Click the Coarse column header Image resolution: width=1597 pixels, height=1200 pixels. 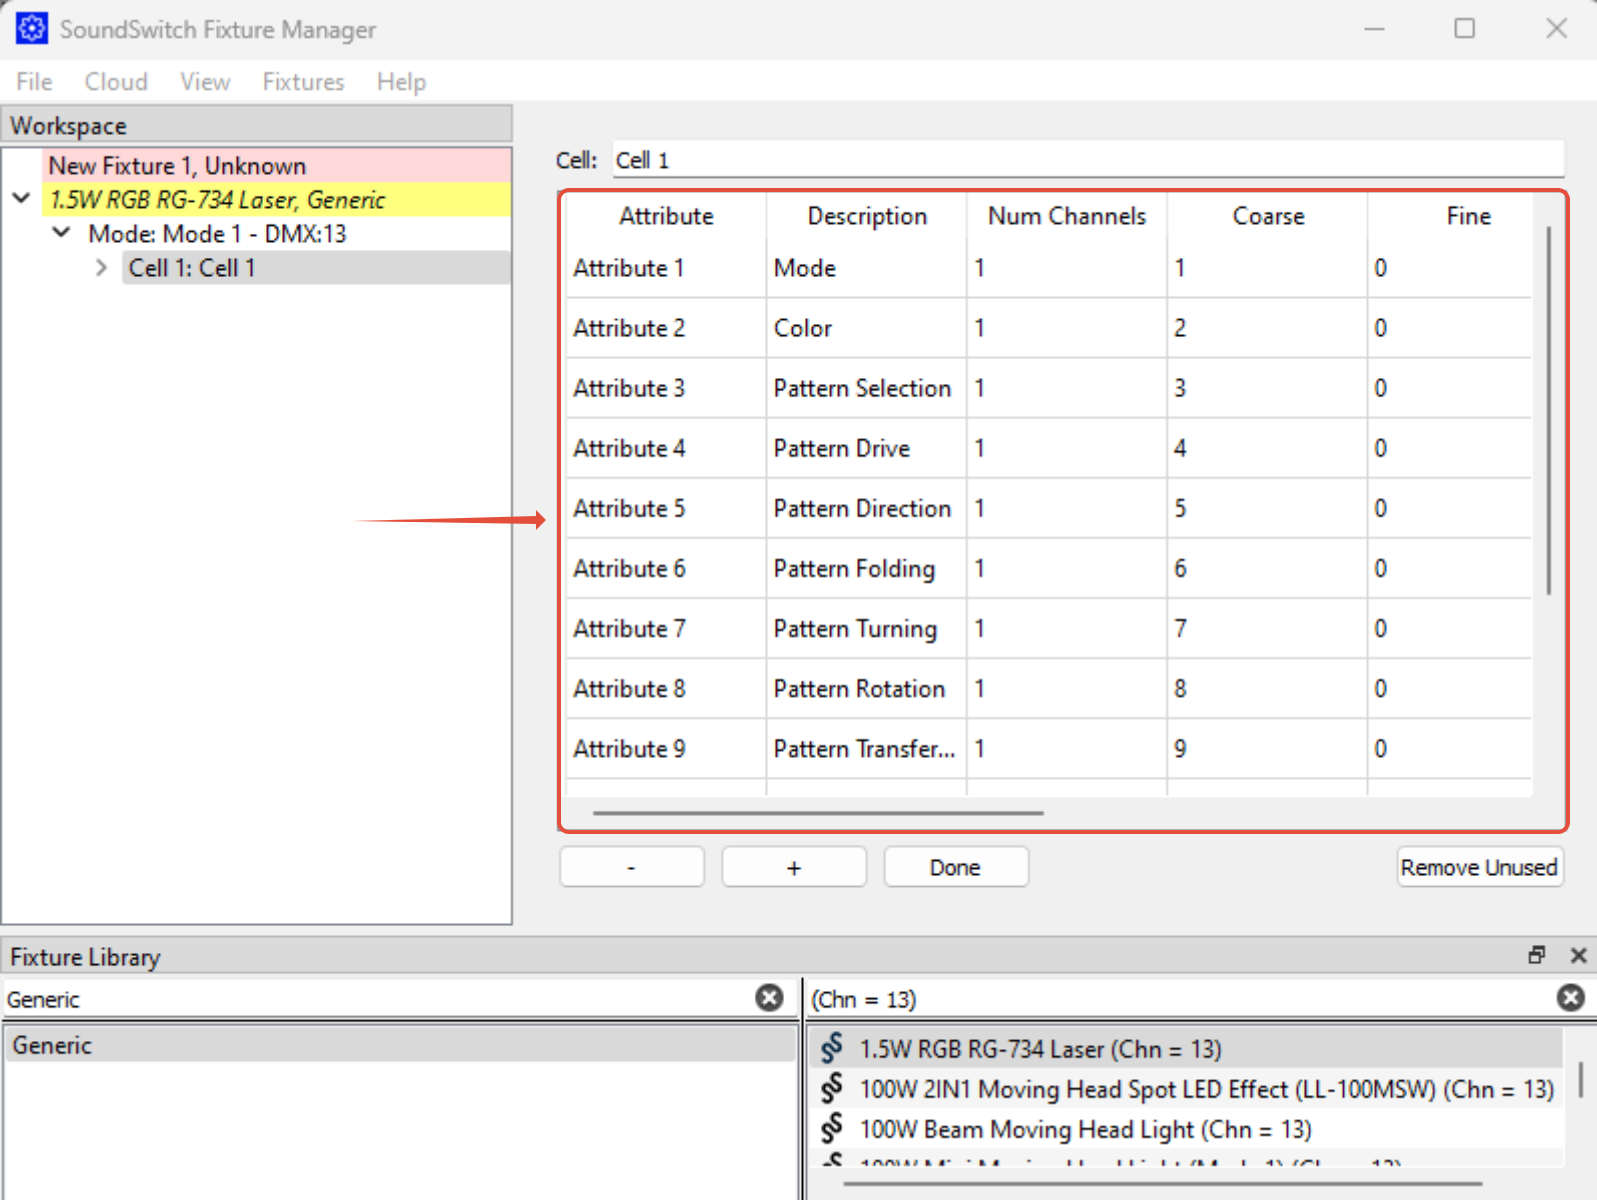1268,216
